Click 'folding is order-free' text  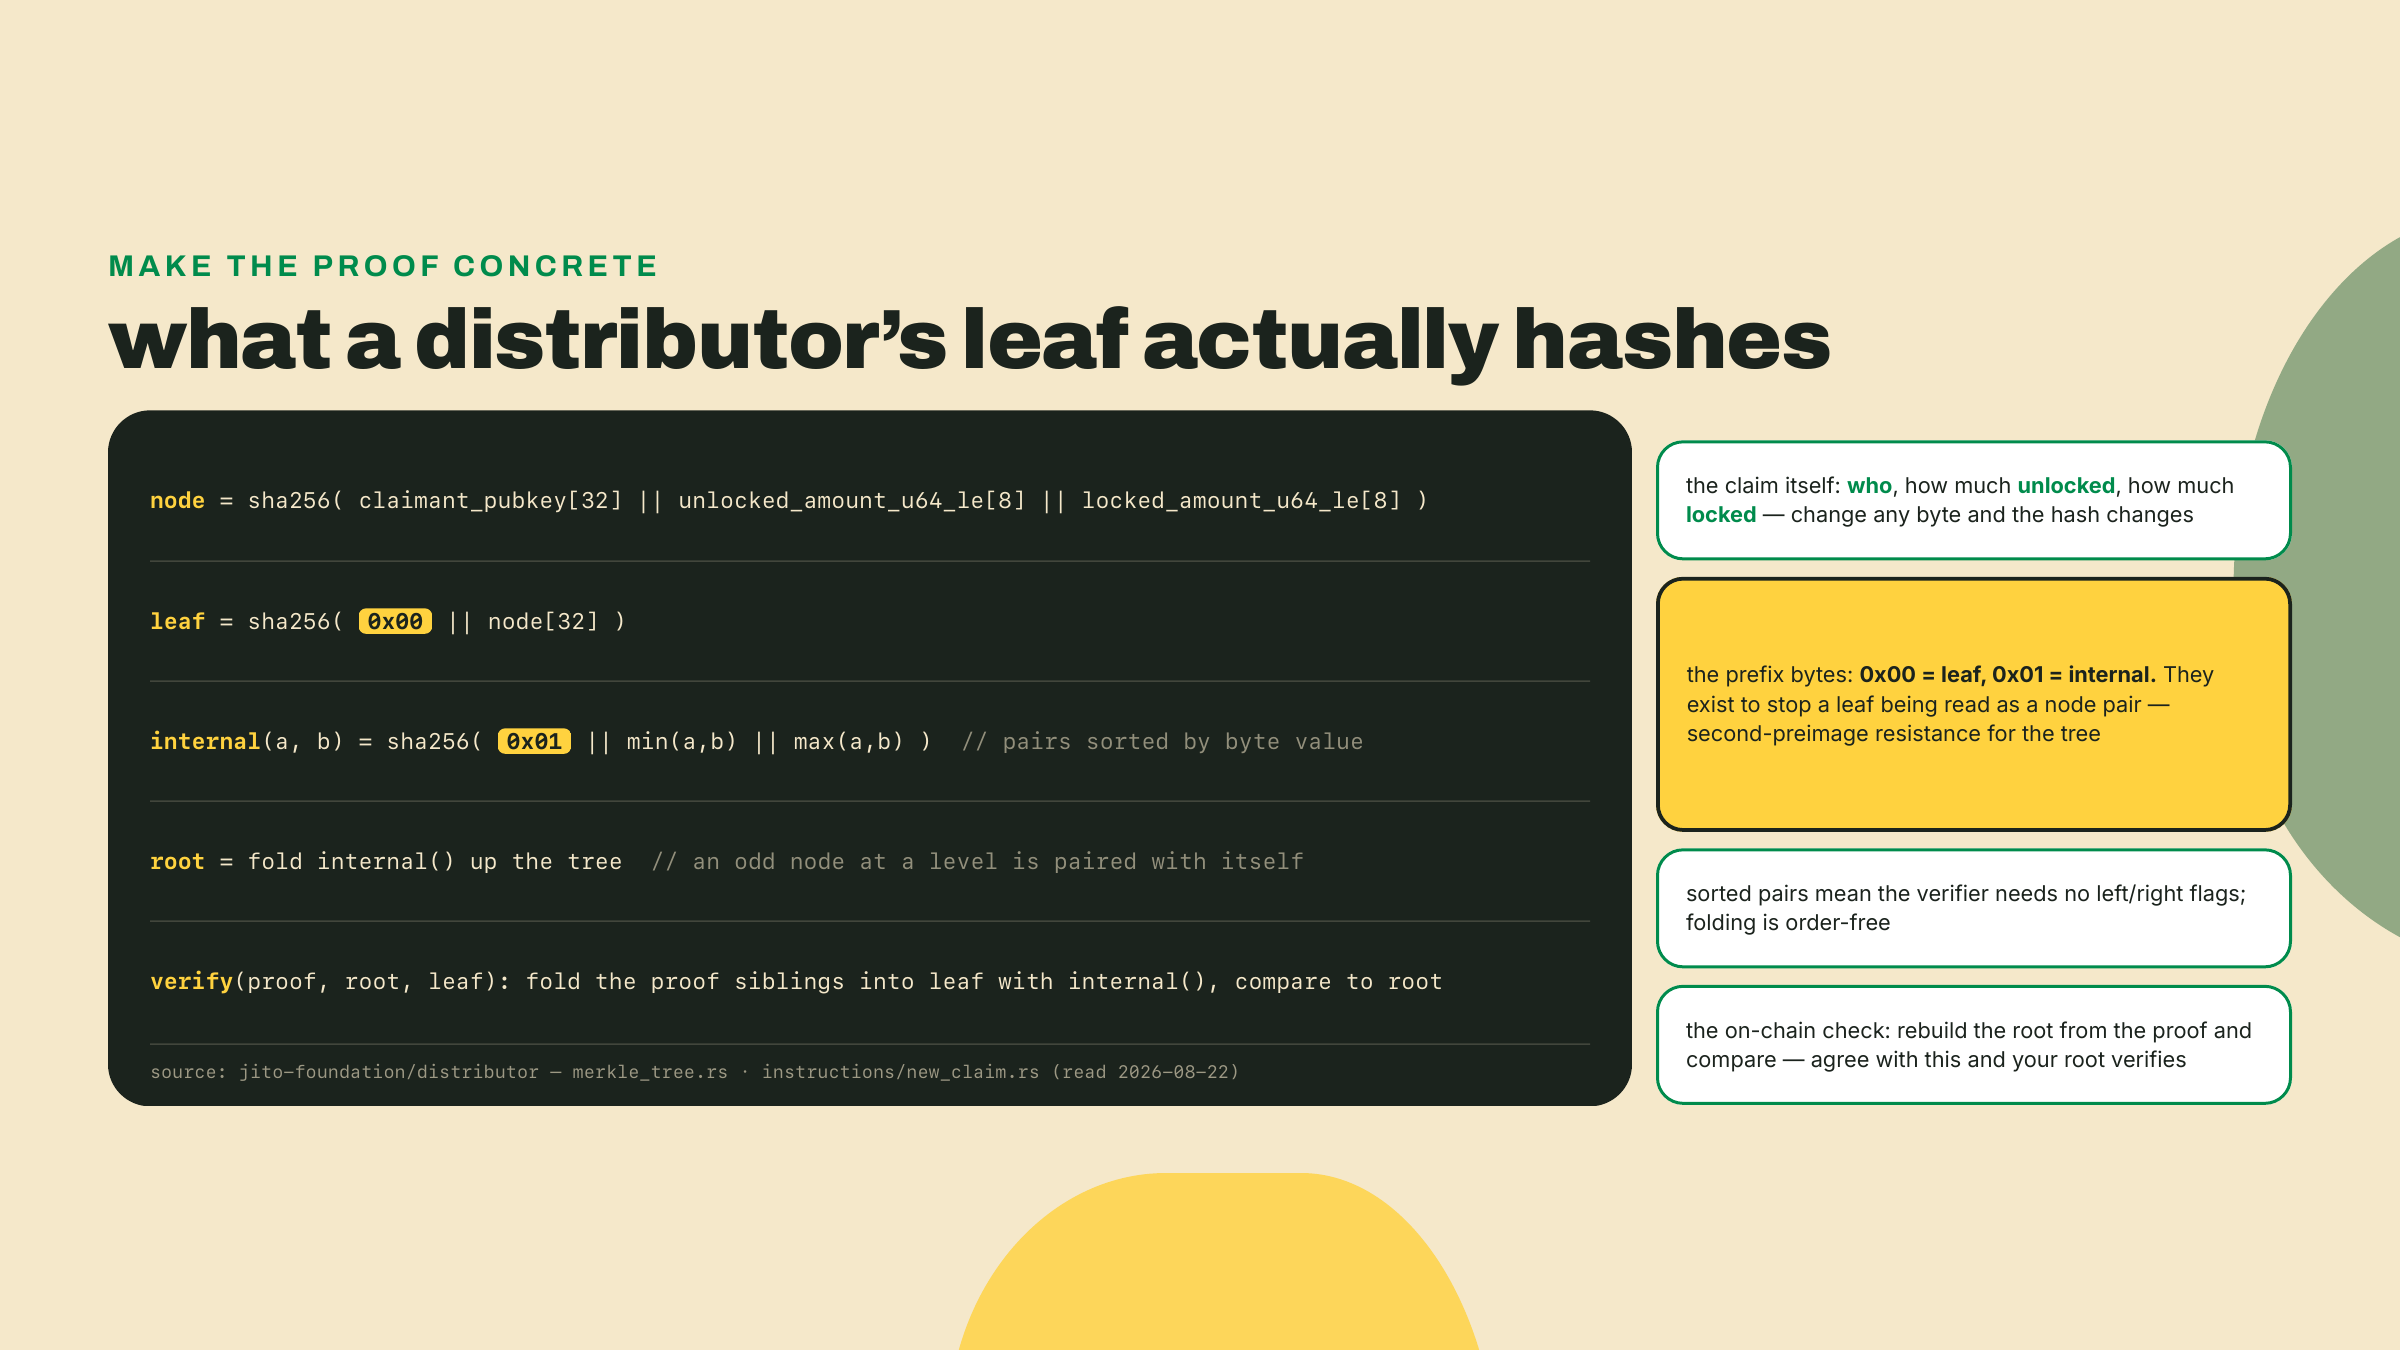click(1788, 923)
